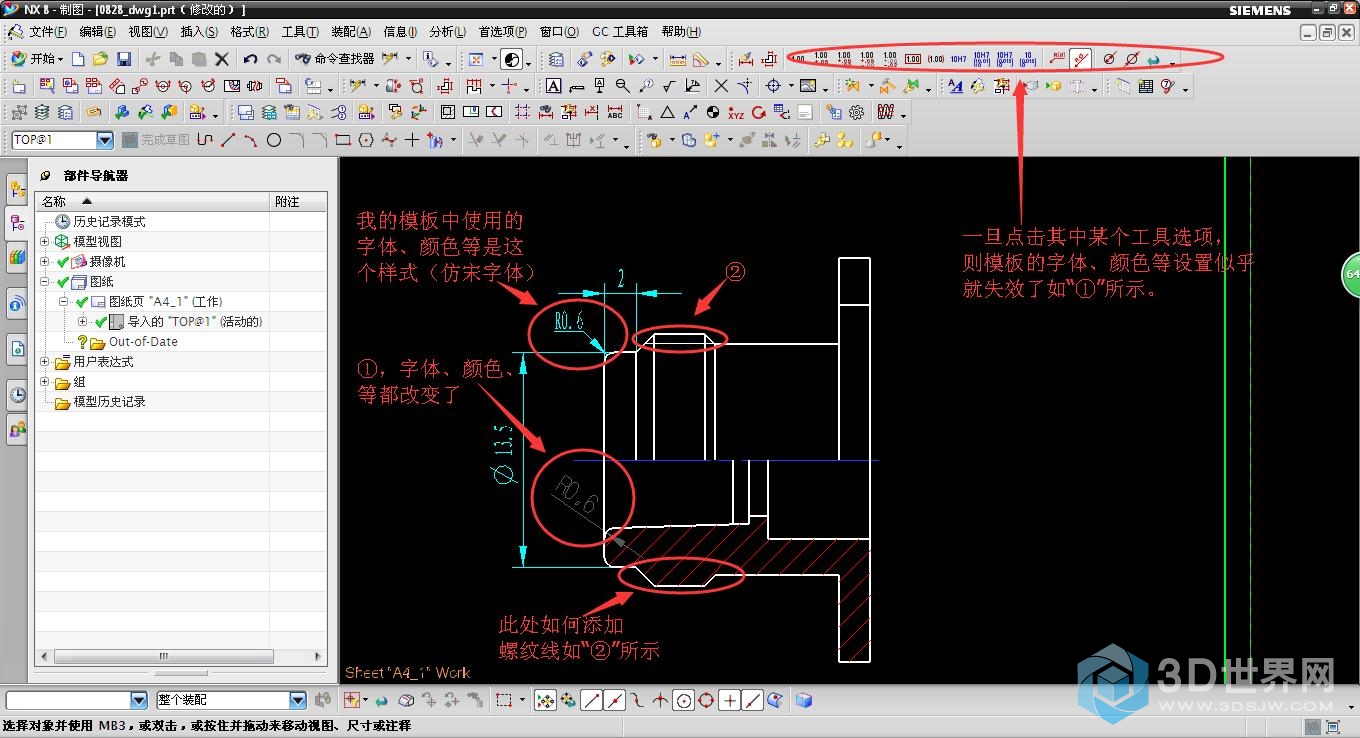This screenshot has width=1360, height=738.
Task: Click the Delete X icon
Action: (222, 59)
